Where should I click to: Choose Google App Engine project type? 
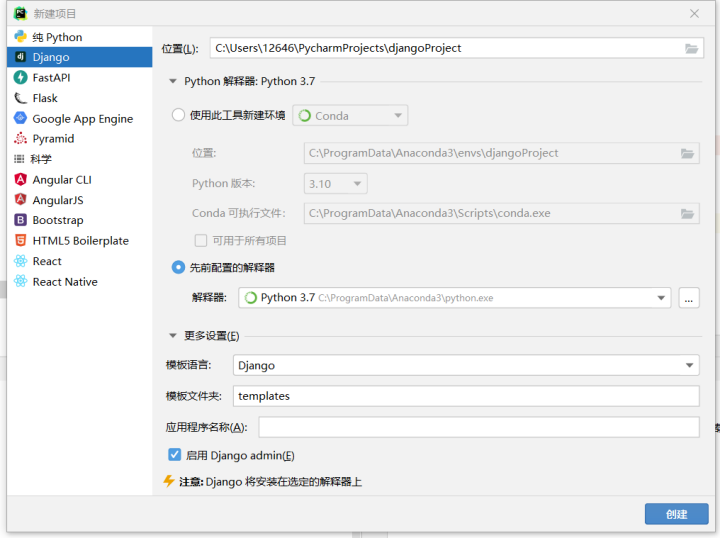79,118
